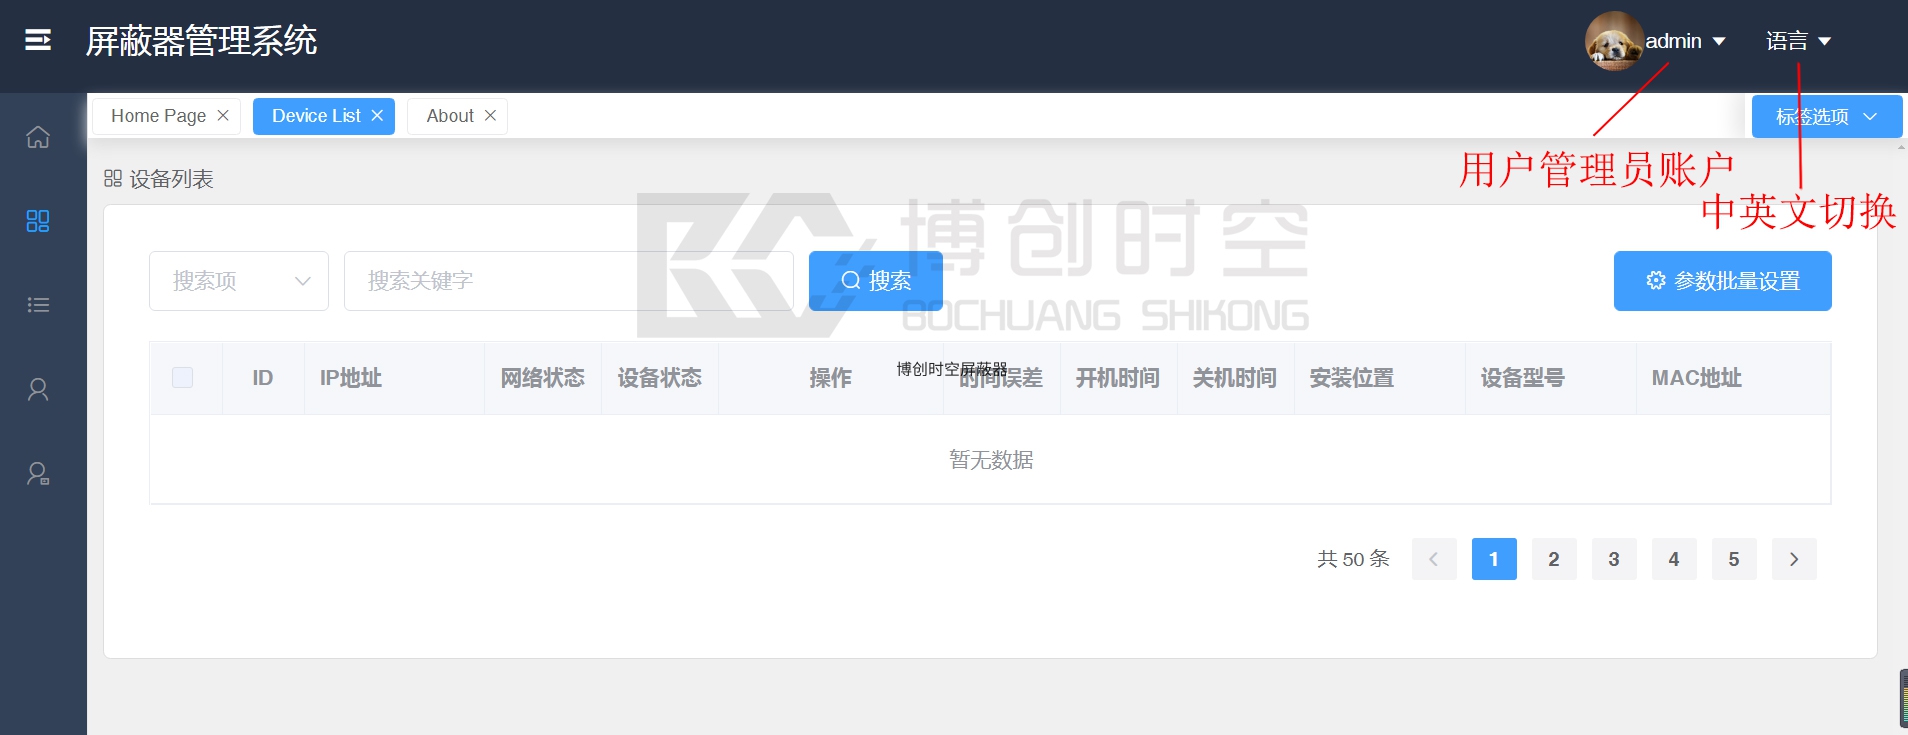Toggle the select-all checkbox in table header
The height and width of the screenshot is (735, 1908).
point(182,378)
